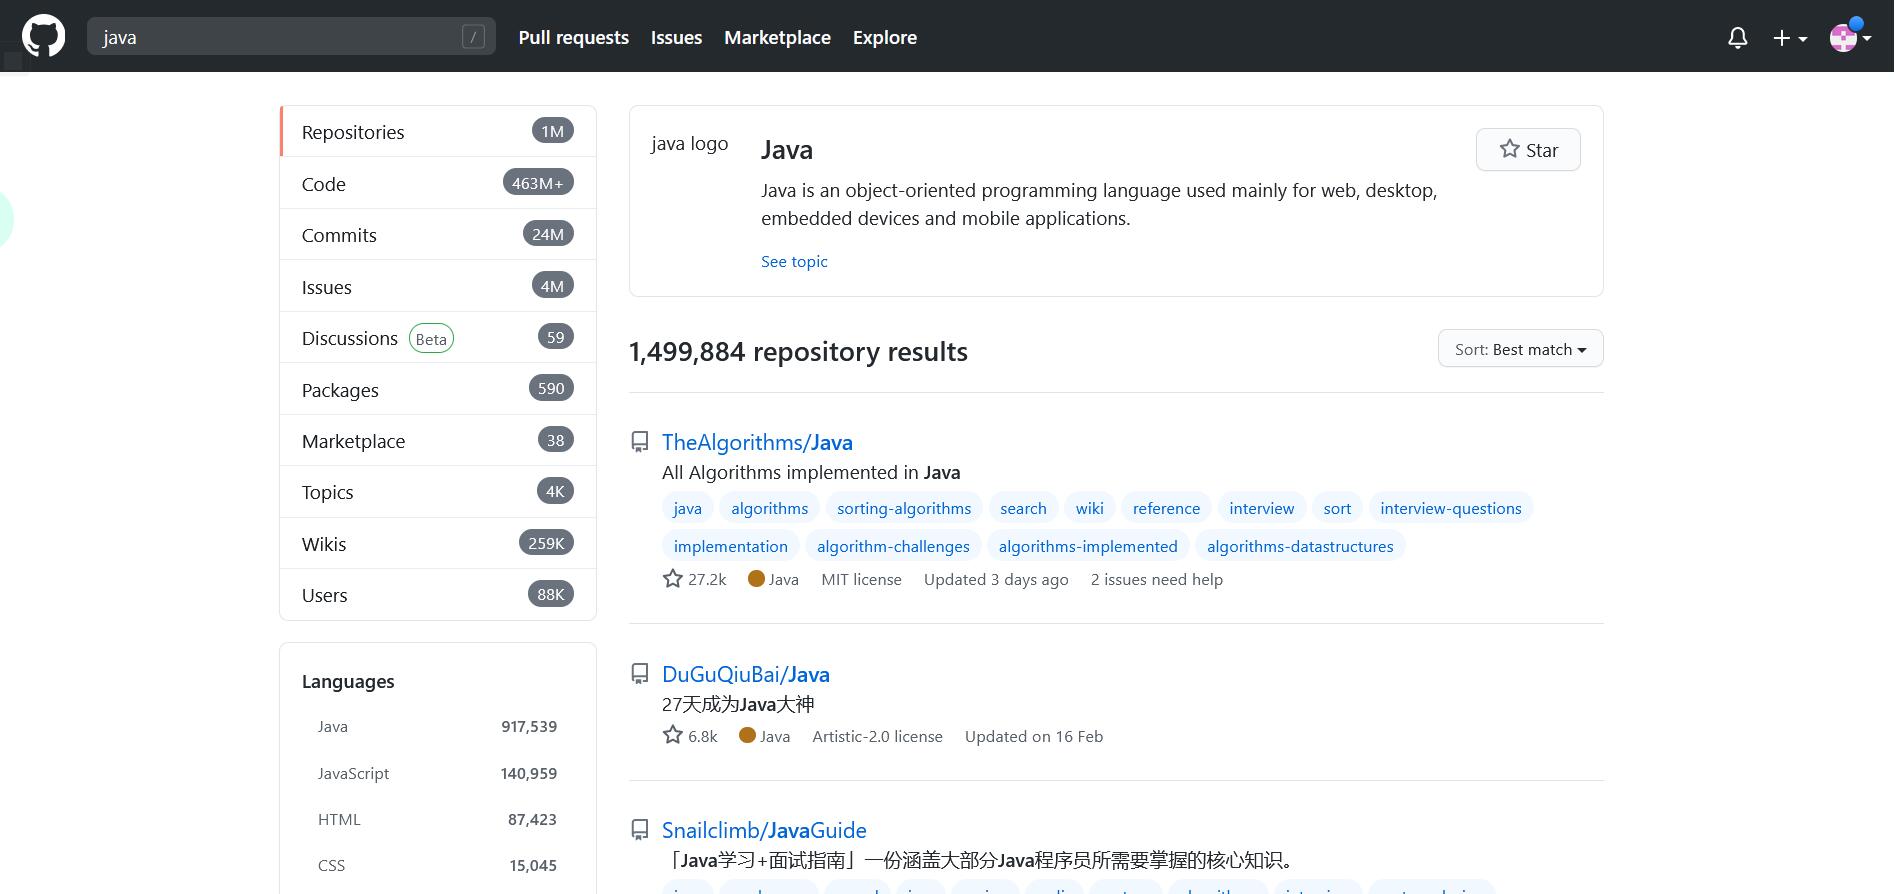Open the Sort: Best match dropdown
Screen dimensions: 1895x894
coord(1520,349)
